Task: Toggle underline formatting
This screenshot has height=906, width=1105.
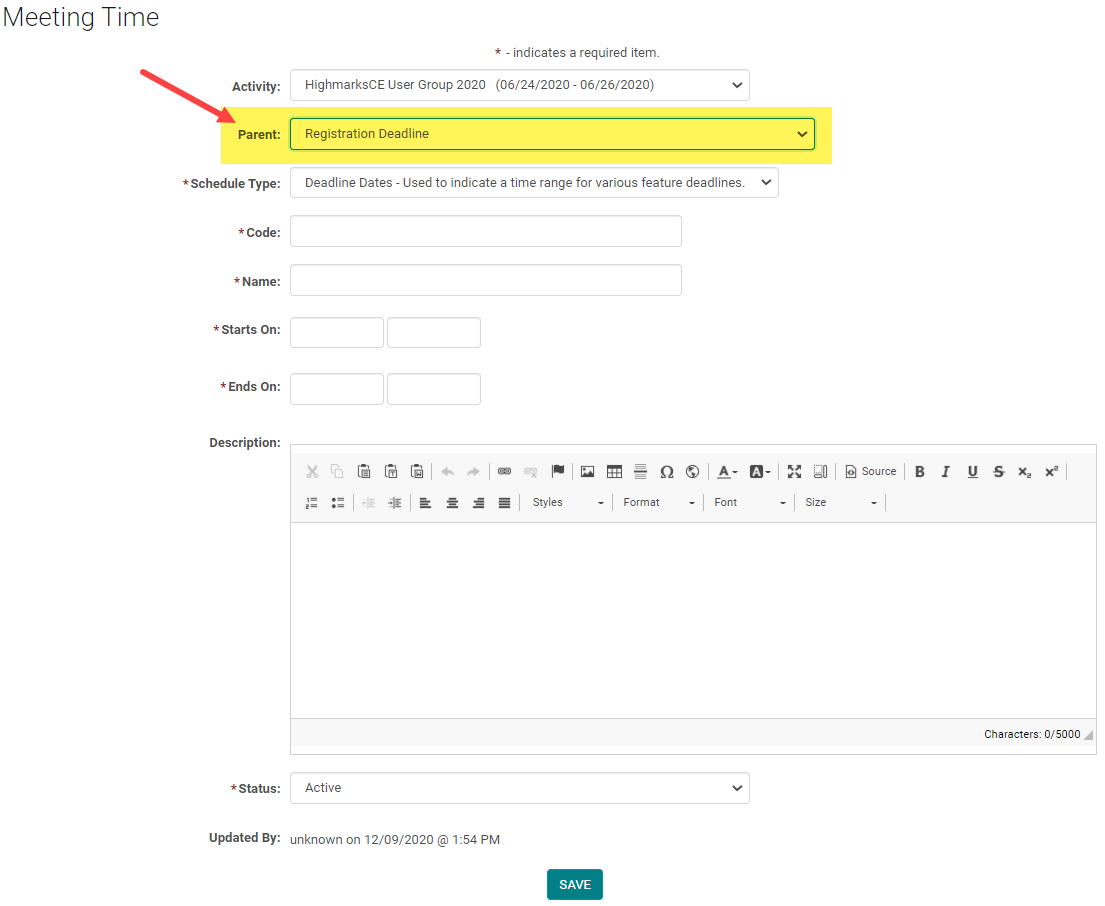Action: click(972, 472)
